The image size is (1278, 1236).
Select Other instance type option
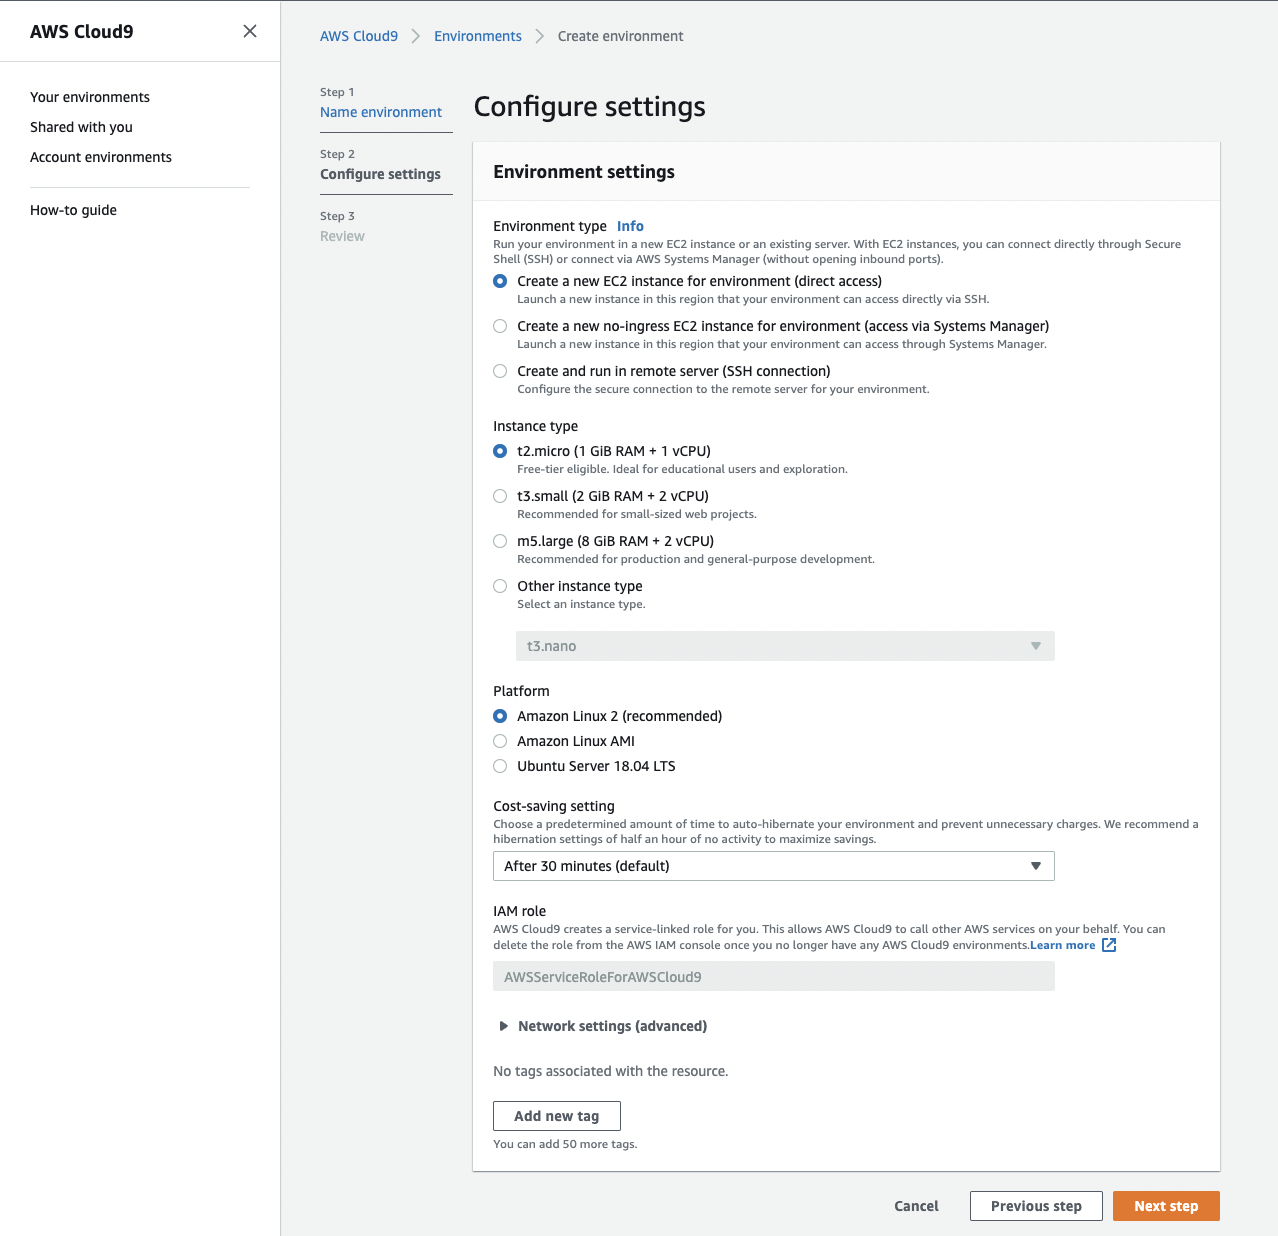500,586
